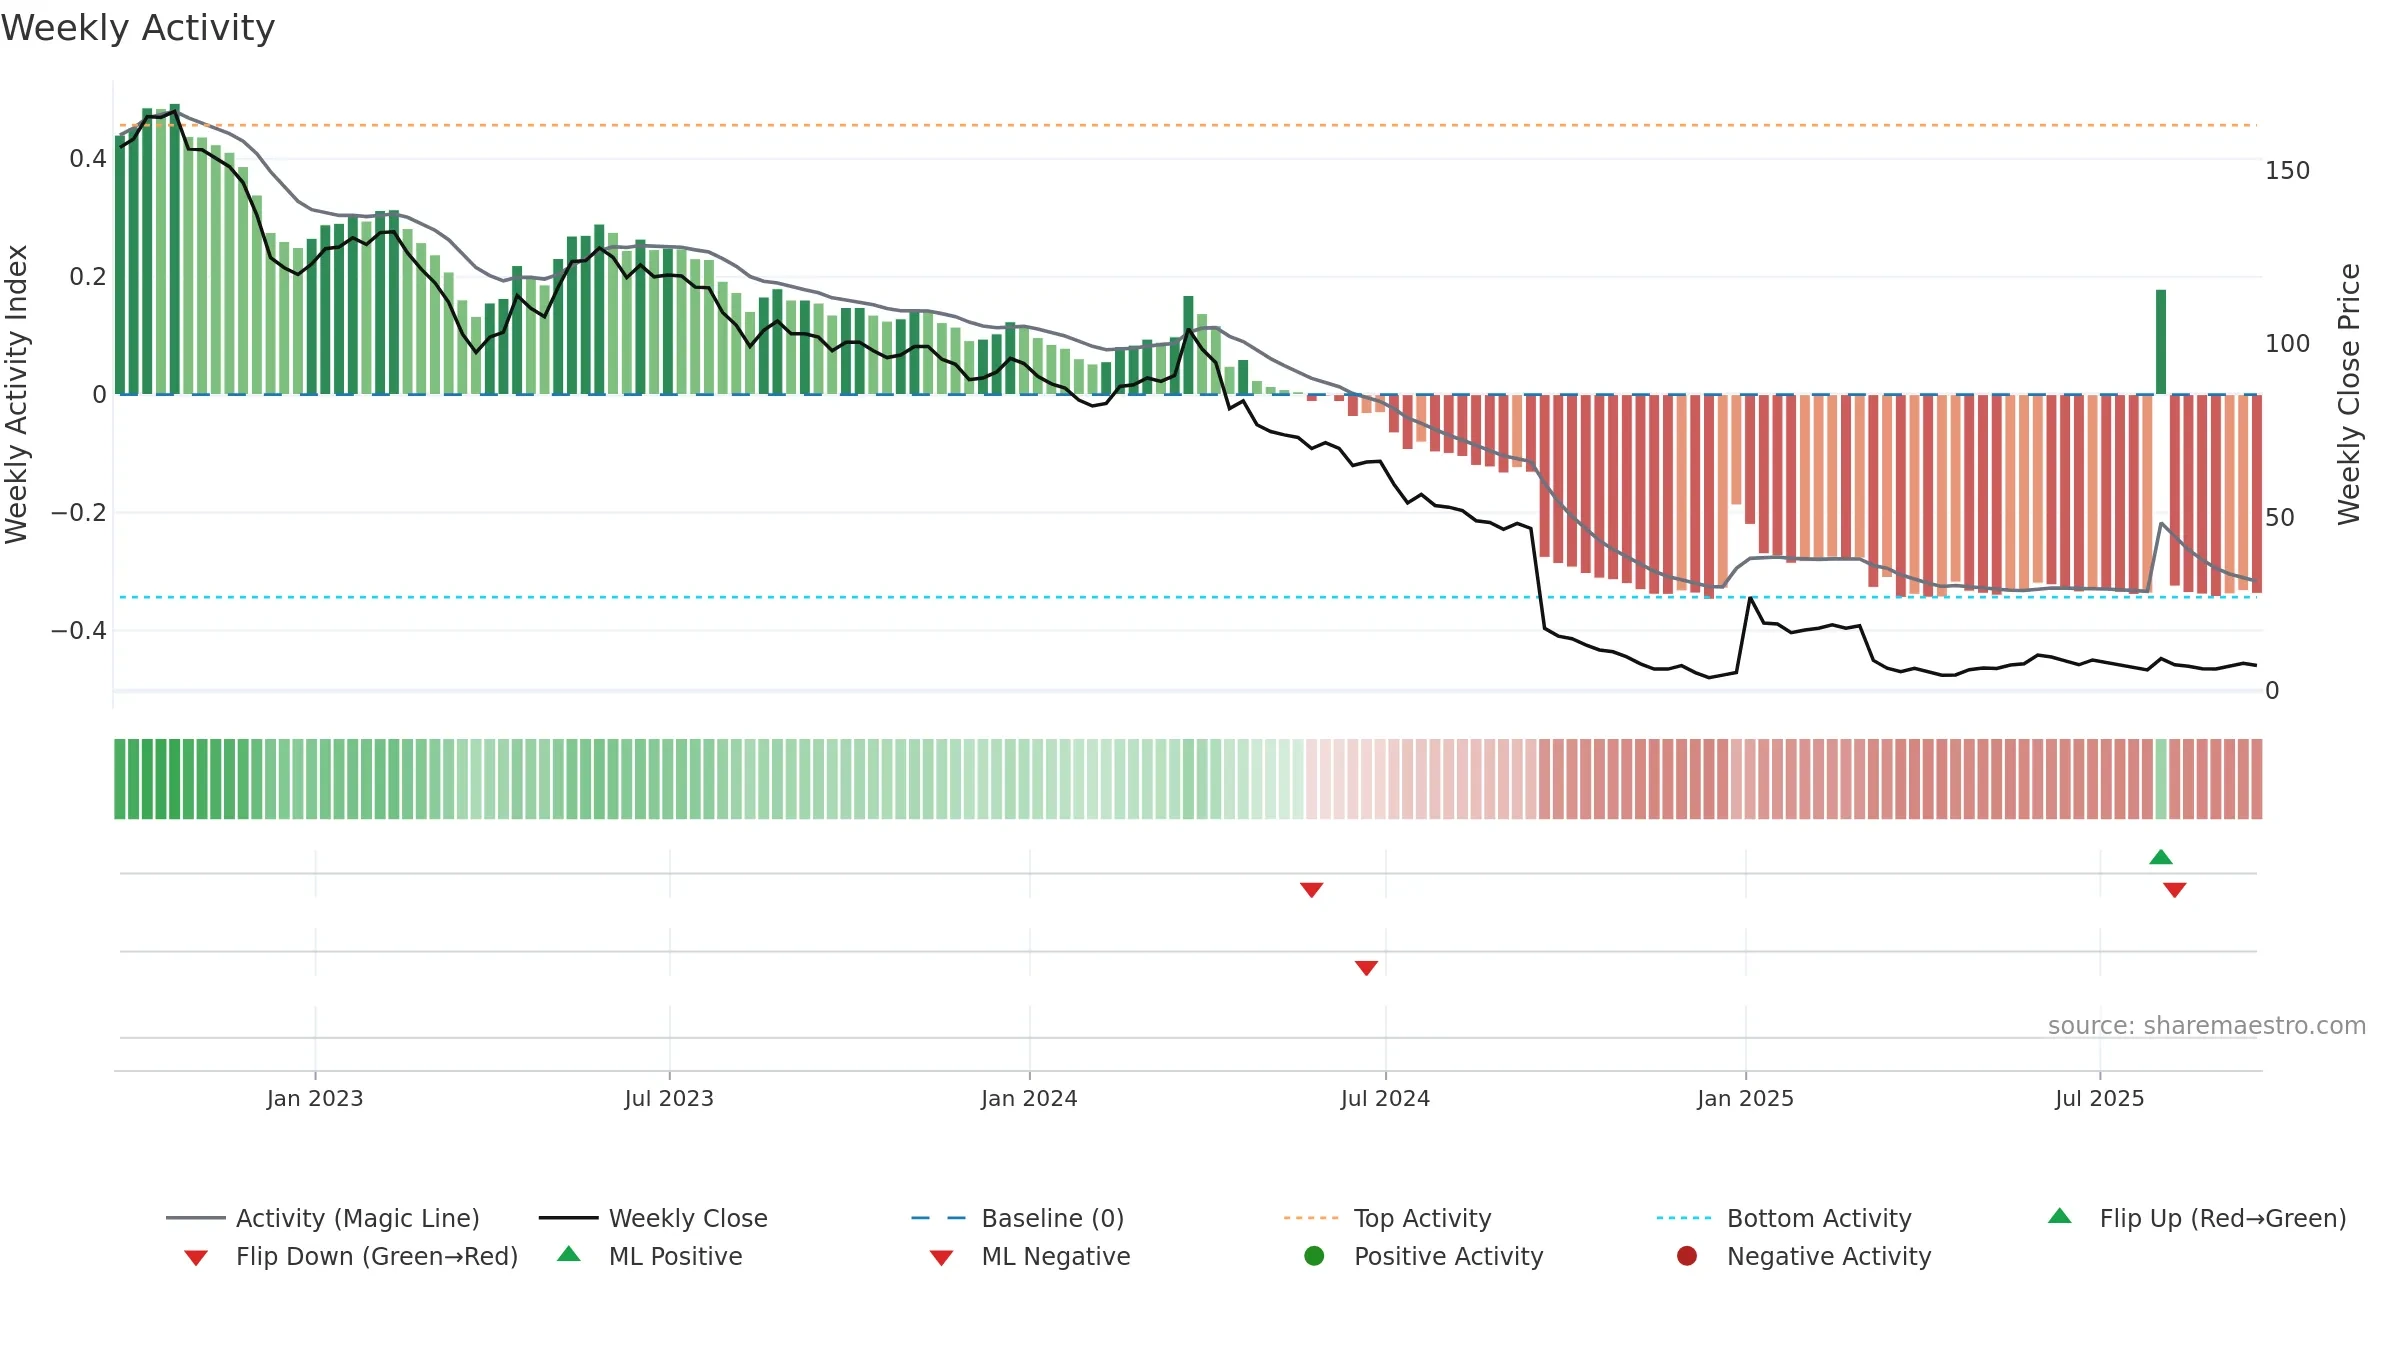
Task: Click the Flip Up green triangle legend icon
Action: click(2060, 1216)
